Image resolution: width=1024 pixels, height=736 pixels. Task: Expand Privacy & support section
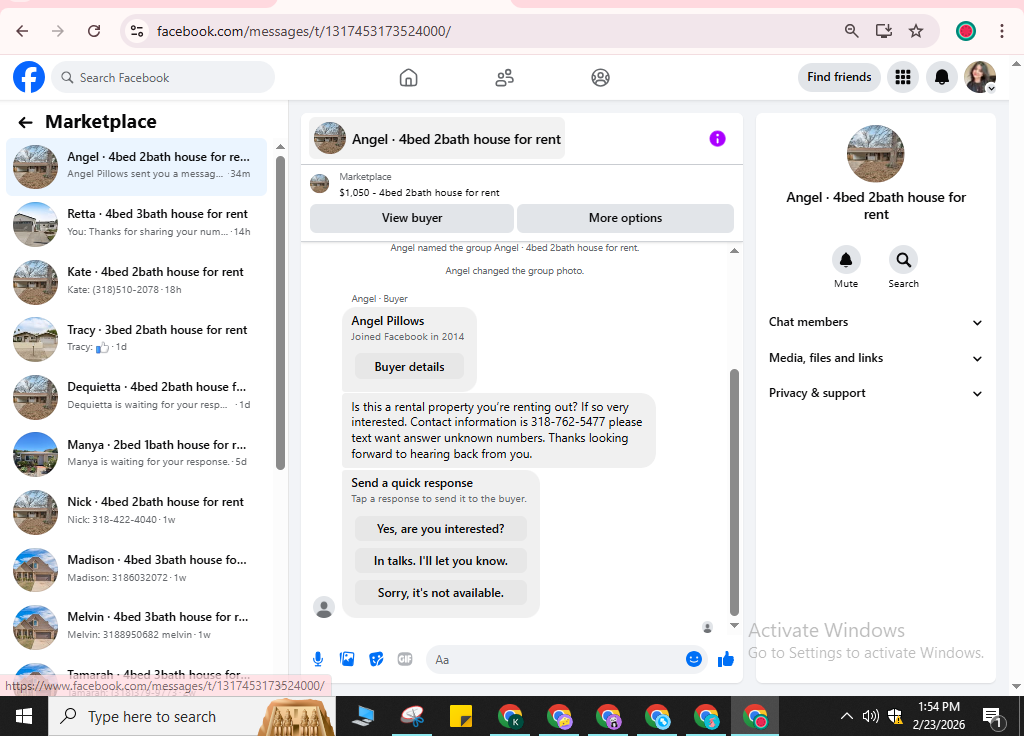tap(875, 393)
